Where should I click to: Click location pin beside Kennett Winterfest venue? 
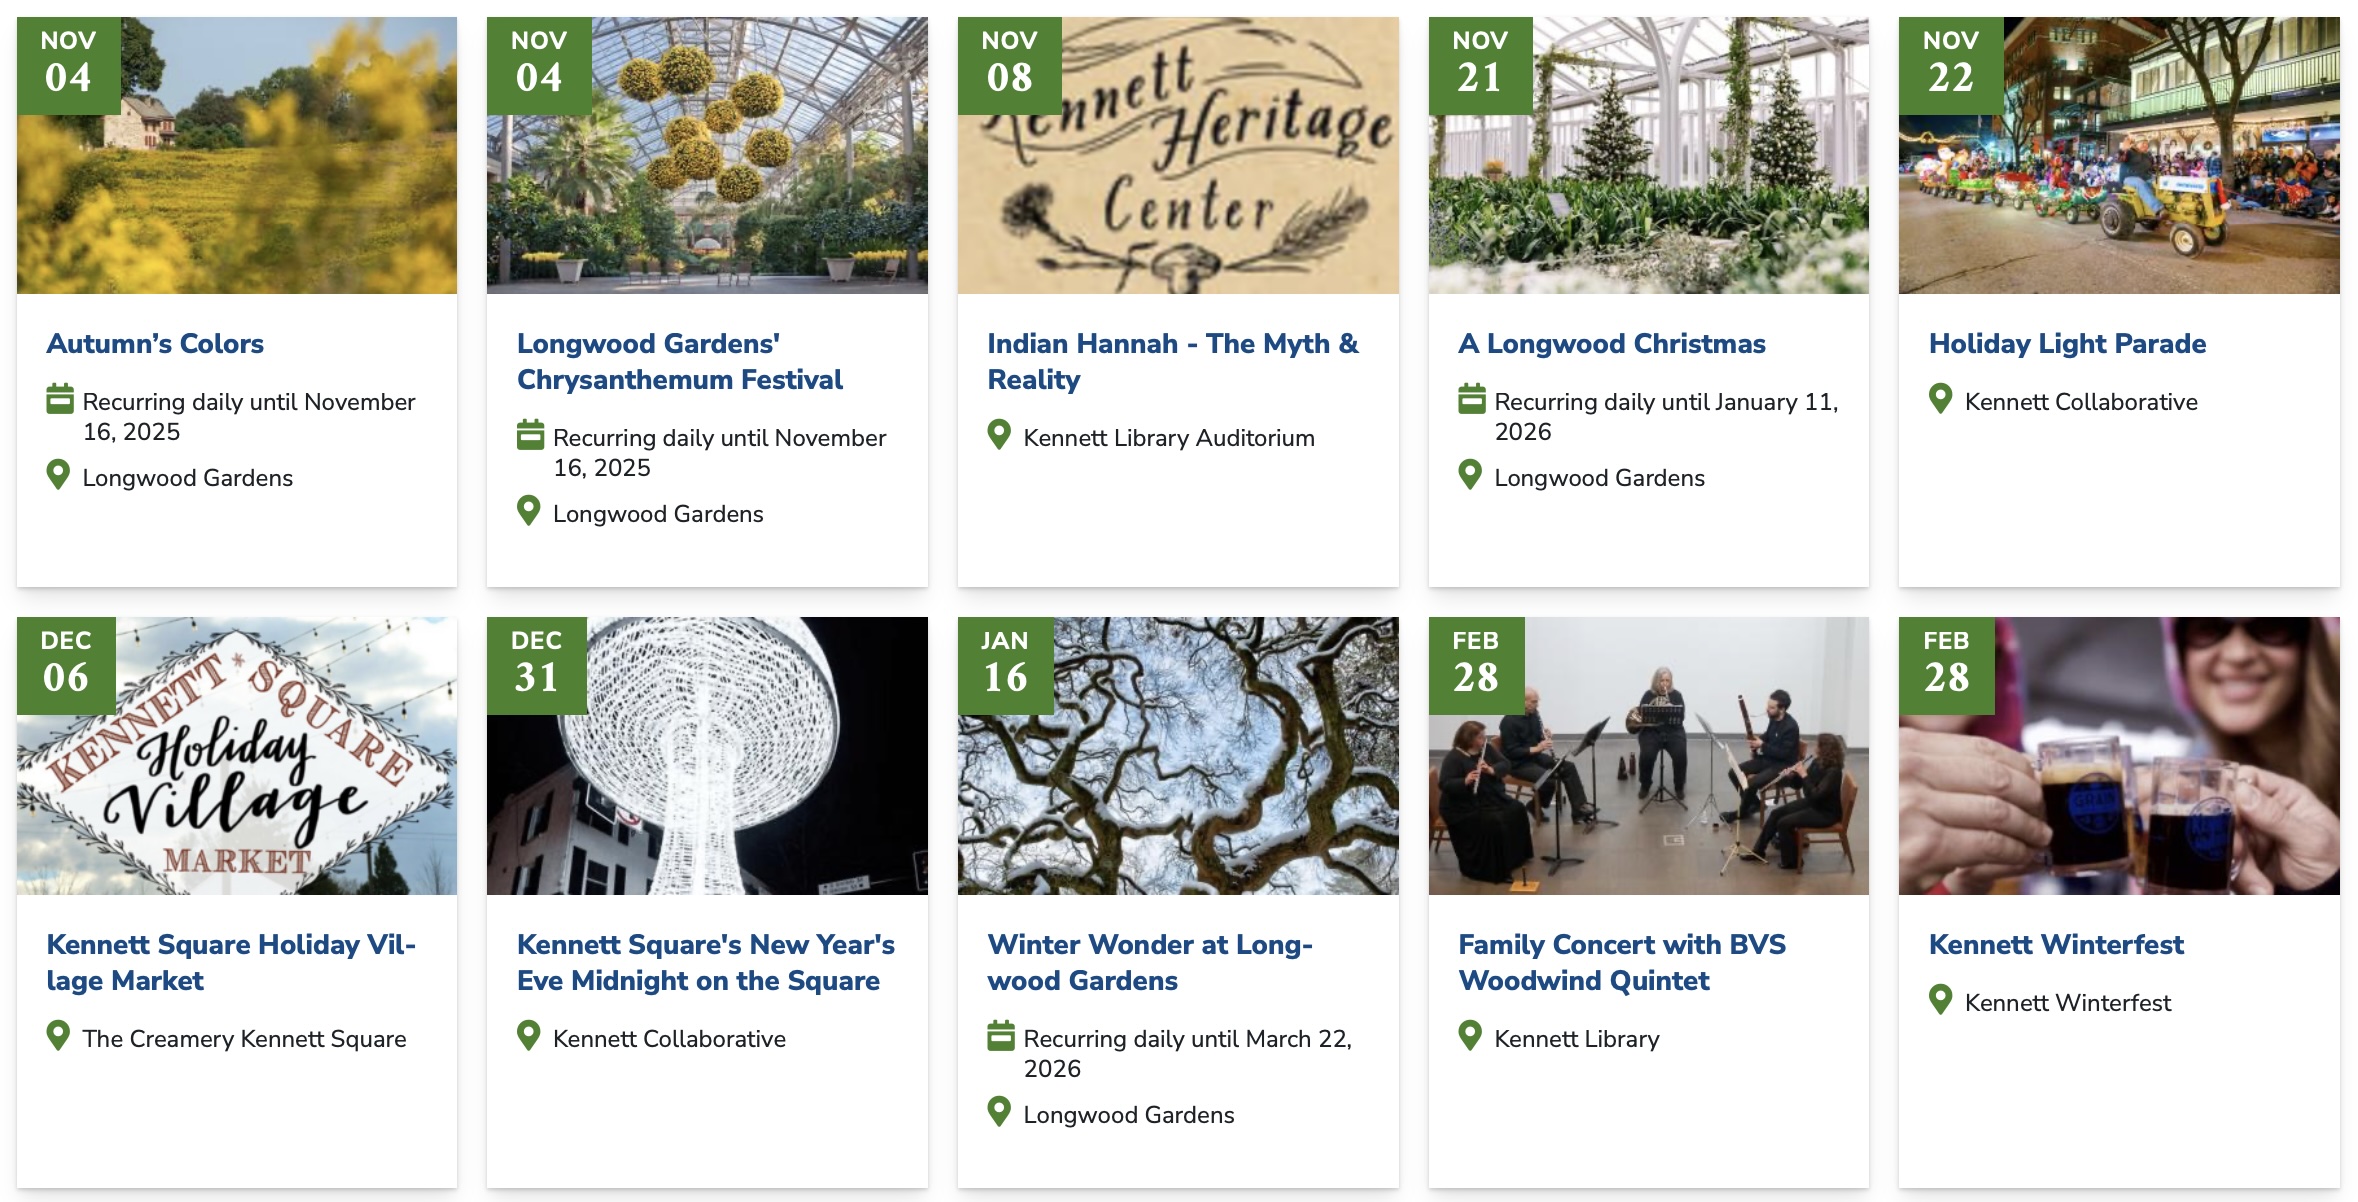pyautogui.click(x=1940, y=1000)
